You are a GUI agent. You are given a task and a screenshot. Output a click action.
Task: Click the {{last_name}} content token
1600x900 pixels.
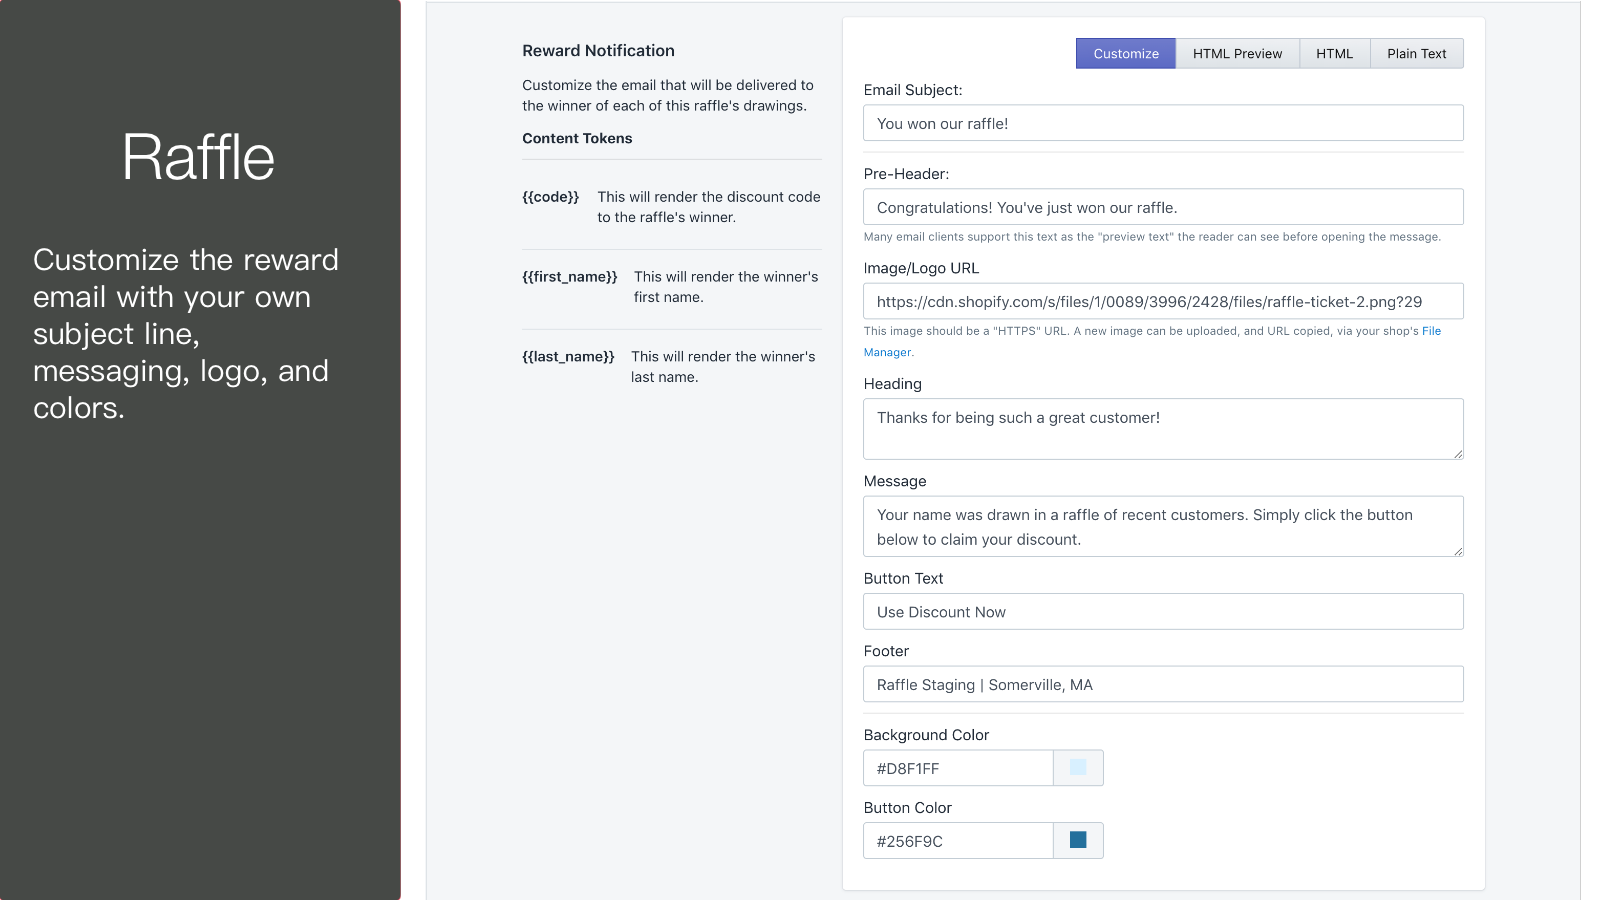pos(568,356)
